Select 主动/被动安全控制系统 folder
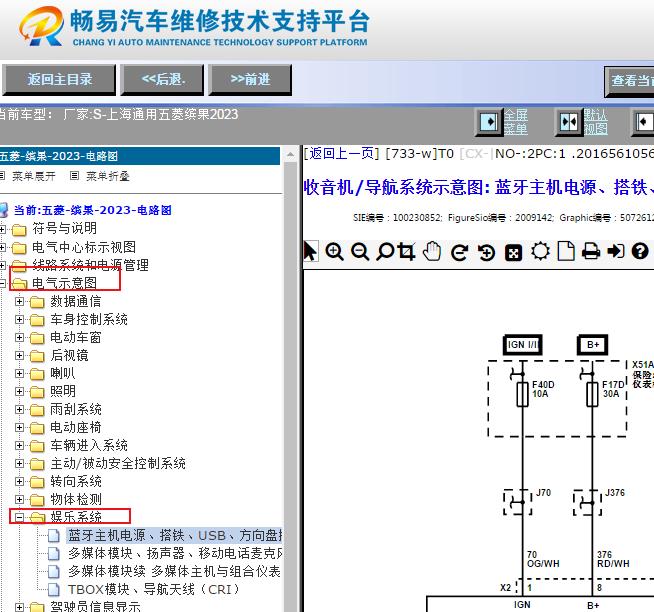The height and width of the screenshot is (612, 654). [118, 463]
